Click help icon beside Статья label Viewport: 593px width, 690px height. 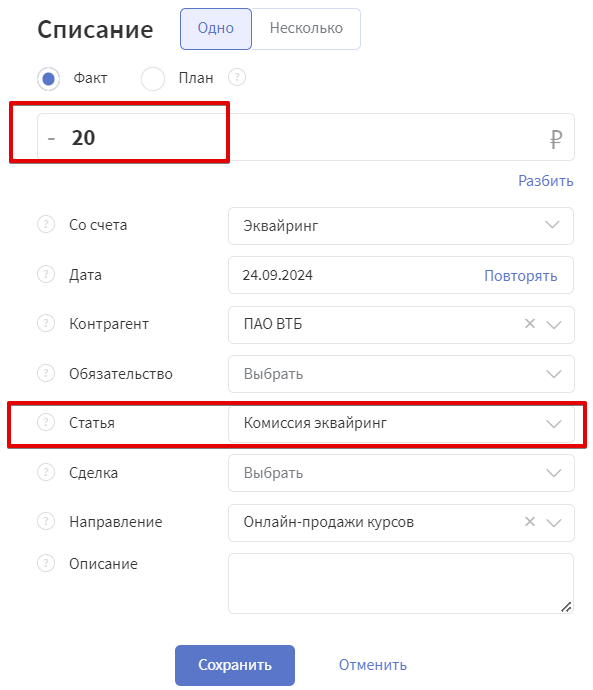46,422
